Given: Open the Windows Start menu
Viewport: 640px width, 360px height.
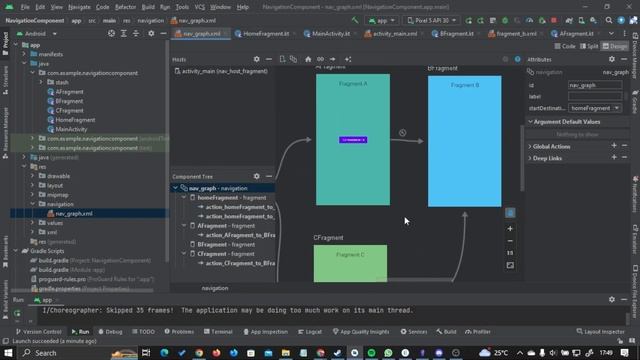Looking at the screenshot, I should pyautogui.click(x=8, y=353).
